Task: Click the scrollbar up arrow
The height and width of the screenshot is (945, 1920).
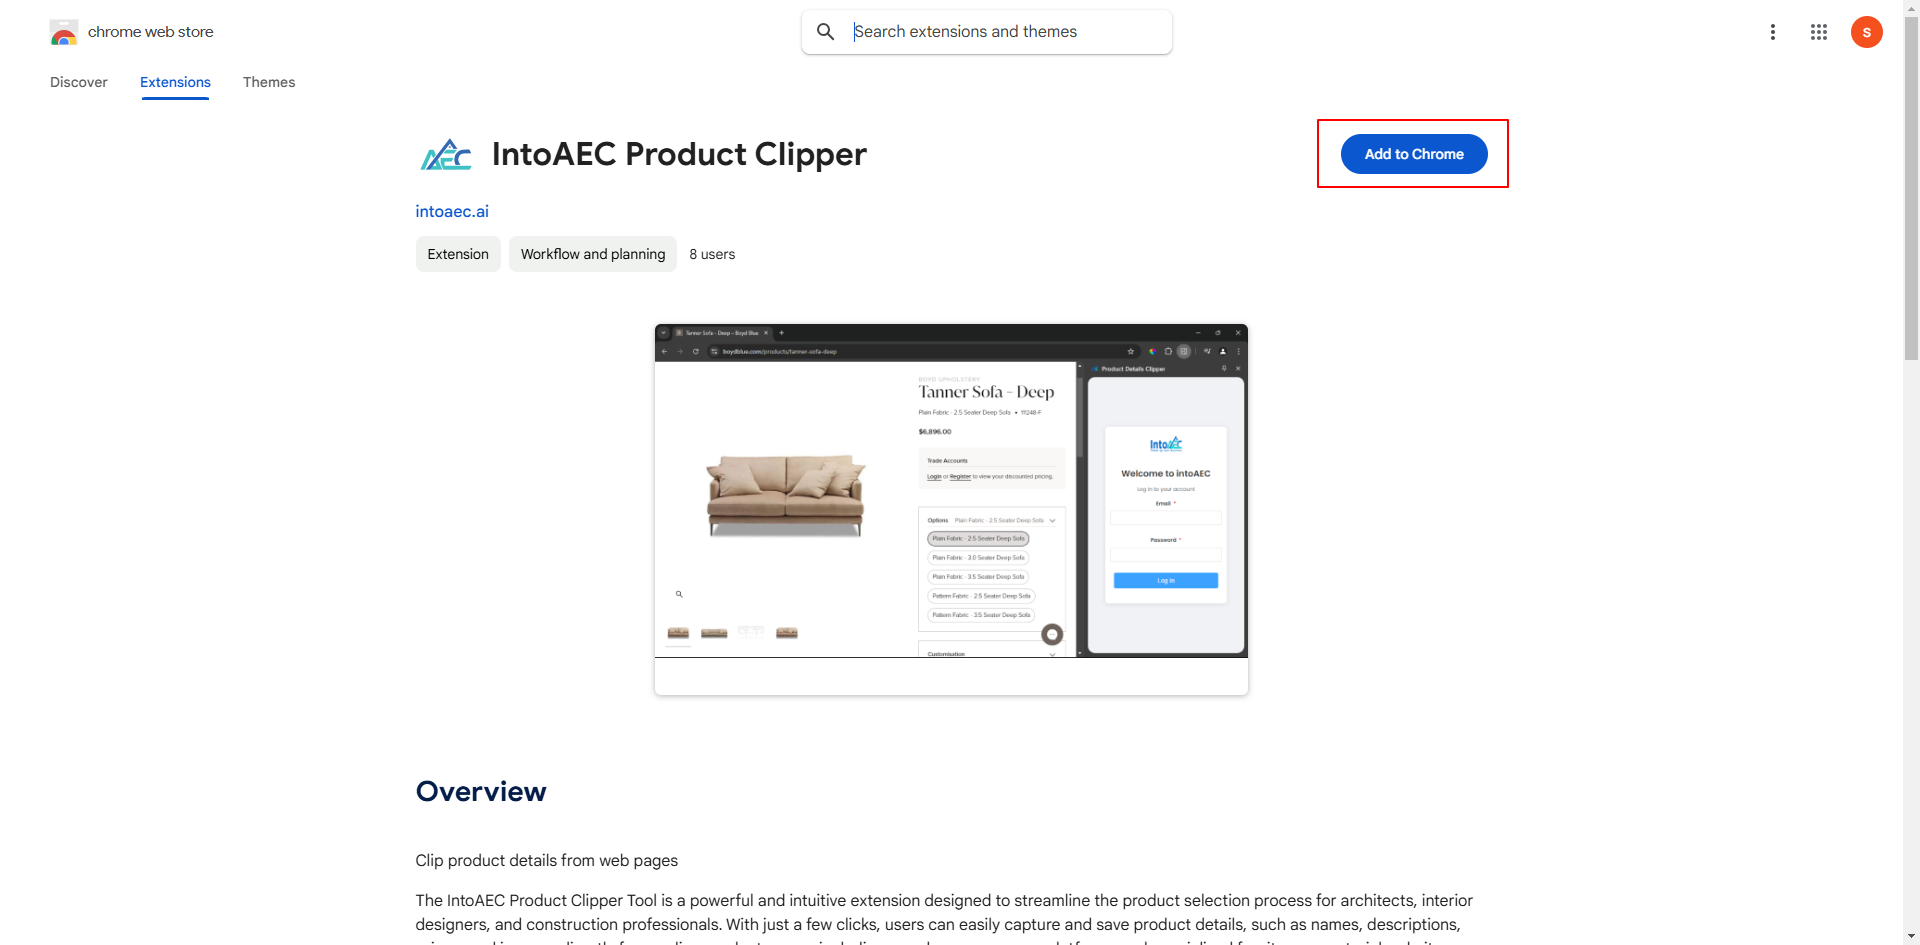Action: (1911, 8)
